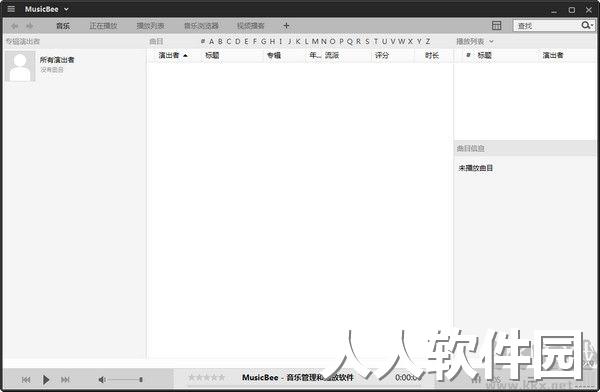Jump to letter S in alphabet bar
The height and width of the screenshot is (392, 600).
click(367, 41)
